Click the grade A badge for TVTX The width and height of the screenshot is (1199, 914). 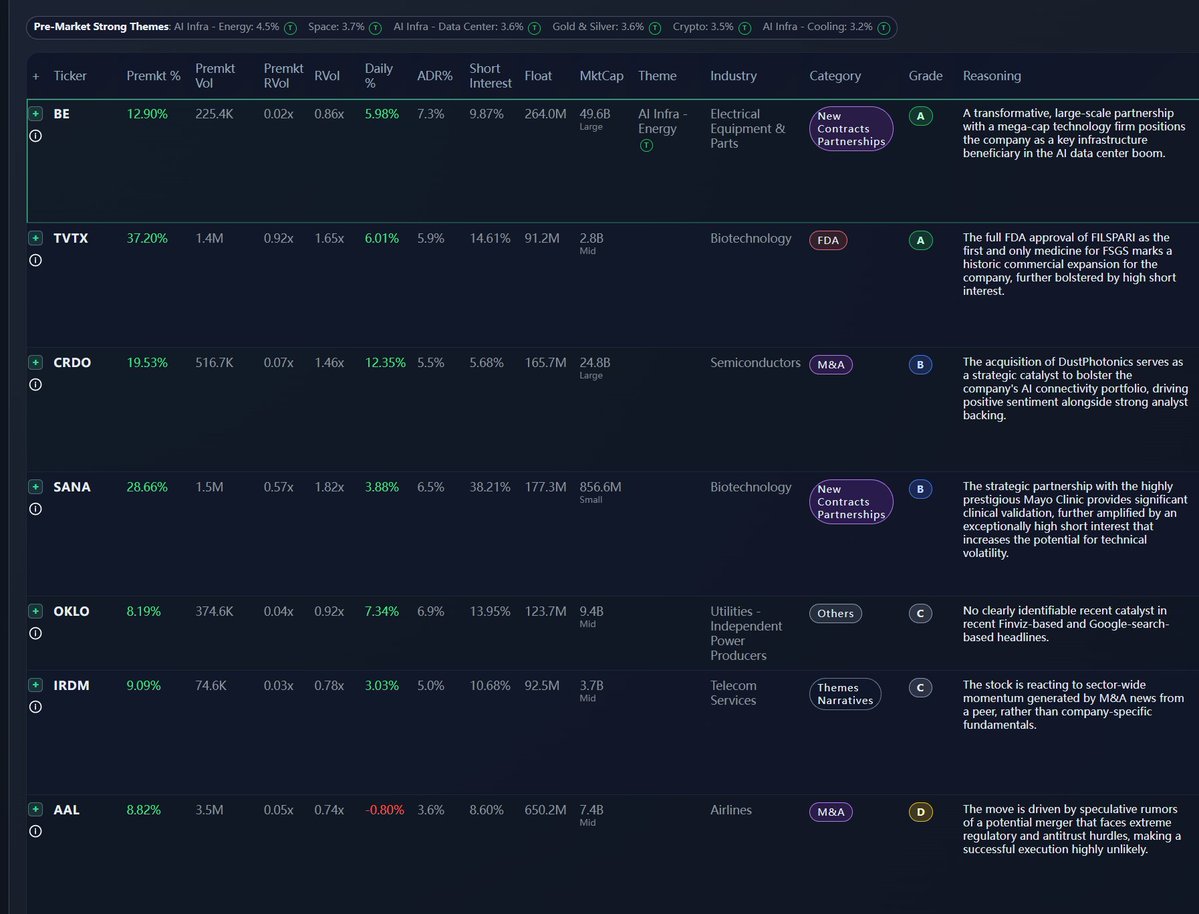point(921,240)
